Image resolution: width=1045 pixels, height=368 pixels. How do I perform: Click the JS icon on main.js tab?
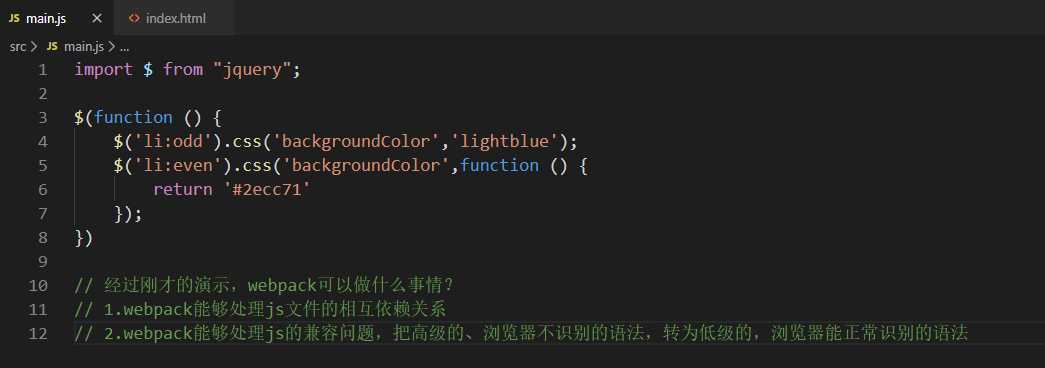14,19
